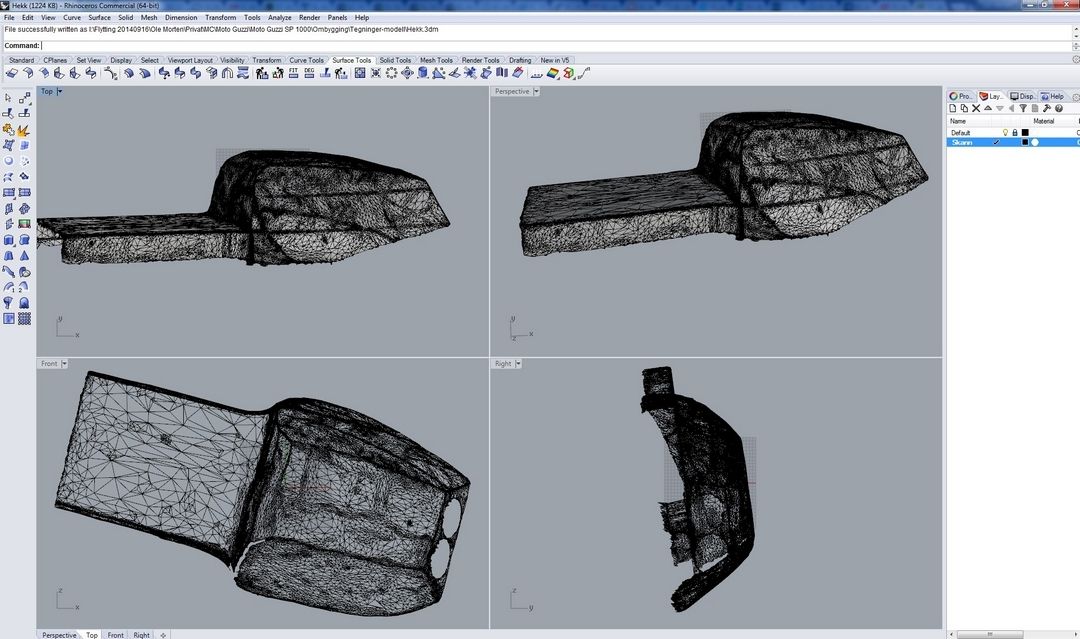Click the dashed circle icon in Surface Tools toolbar
This screenshot has width=1080, height=639.
pos(391,73)
